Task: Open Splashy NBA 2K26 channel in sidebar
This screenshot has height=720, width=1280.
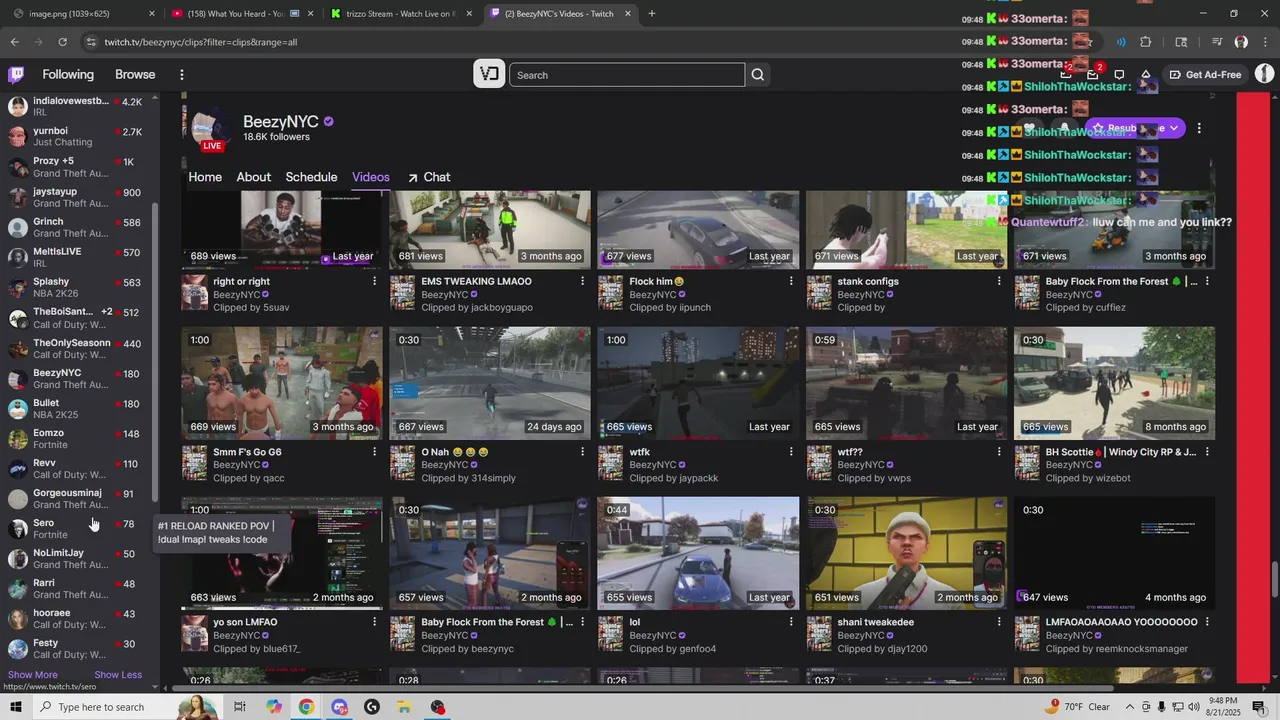Action: pos(78,288)
